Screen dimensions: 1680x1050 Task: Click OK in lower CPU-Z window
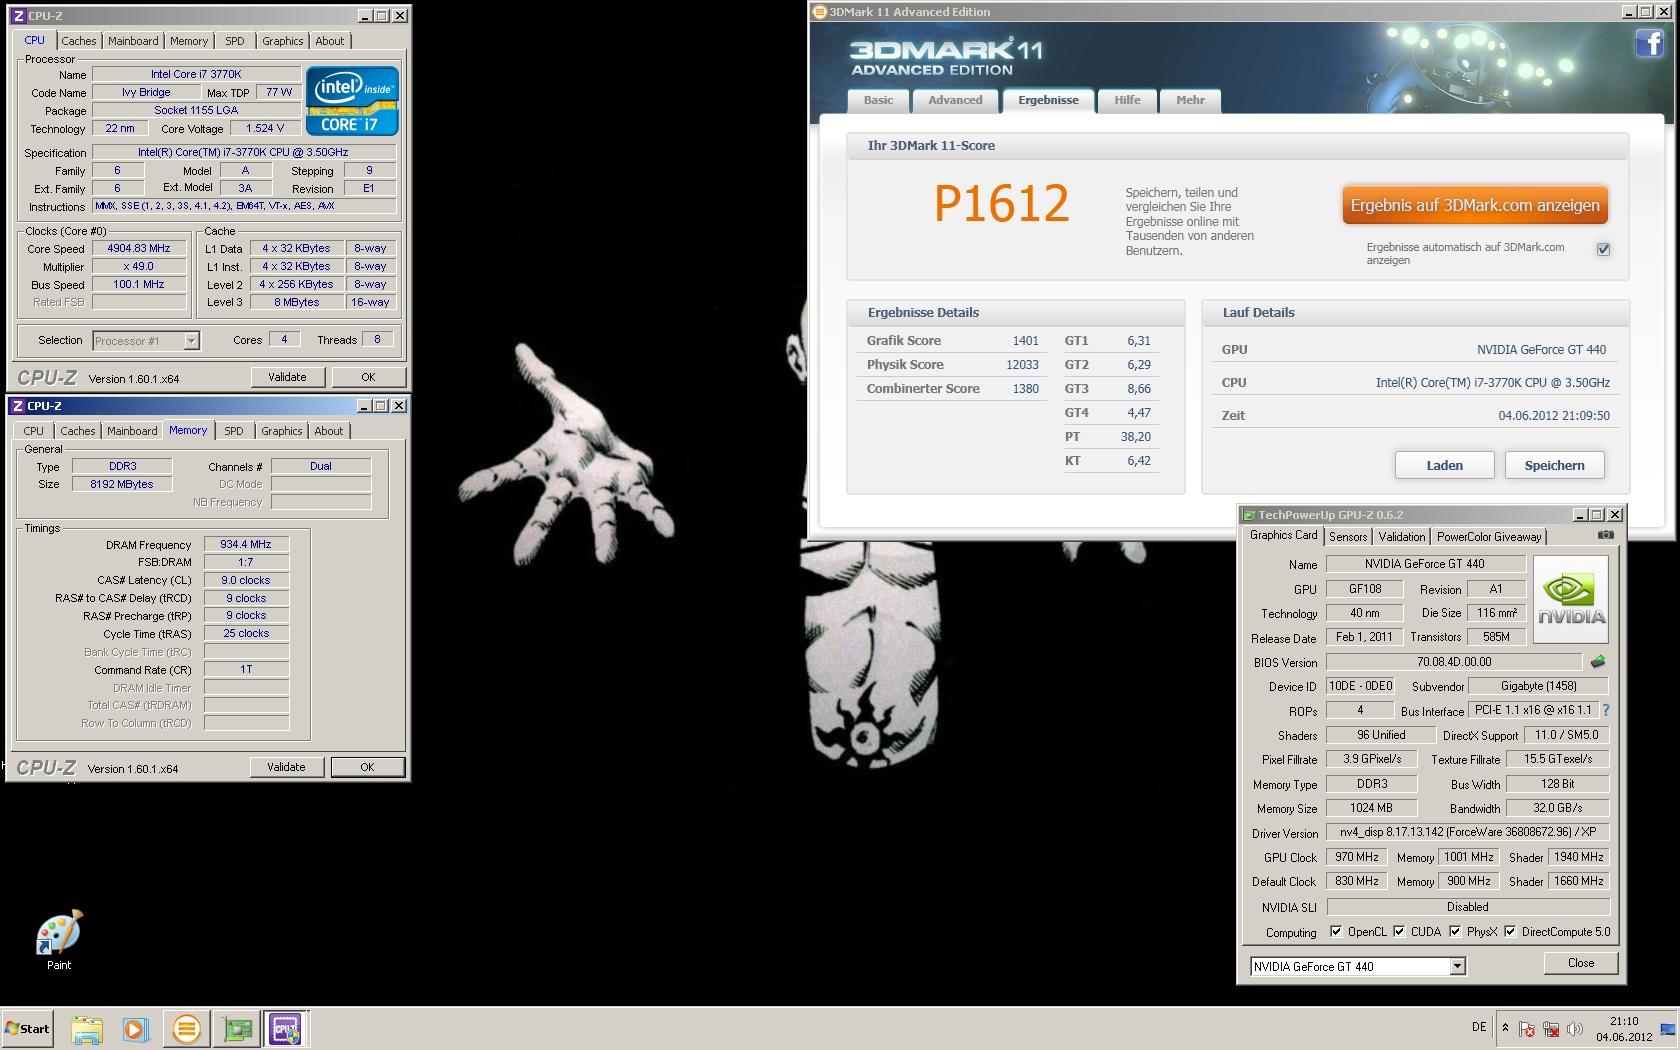click(367, 767)
